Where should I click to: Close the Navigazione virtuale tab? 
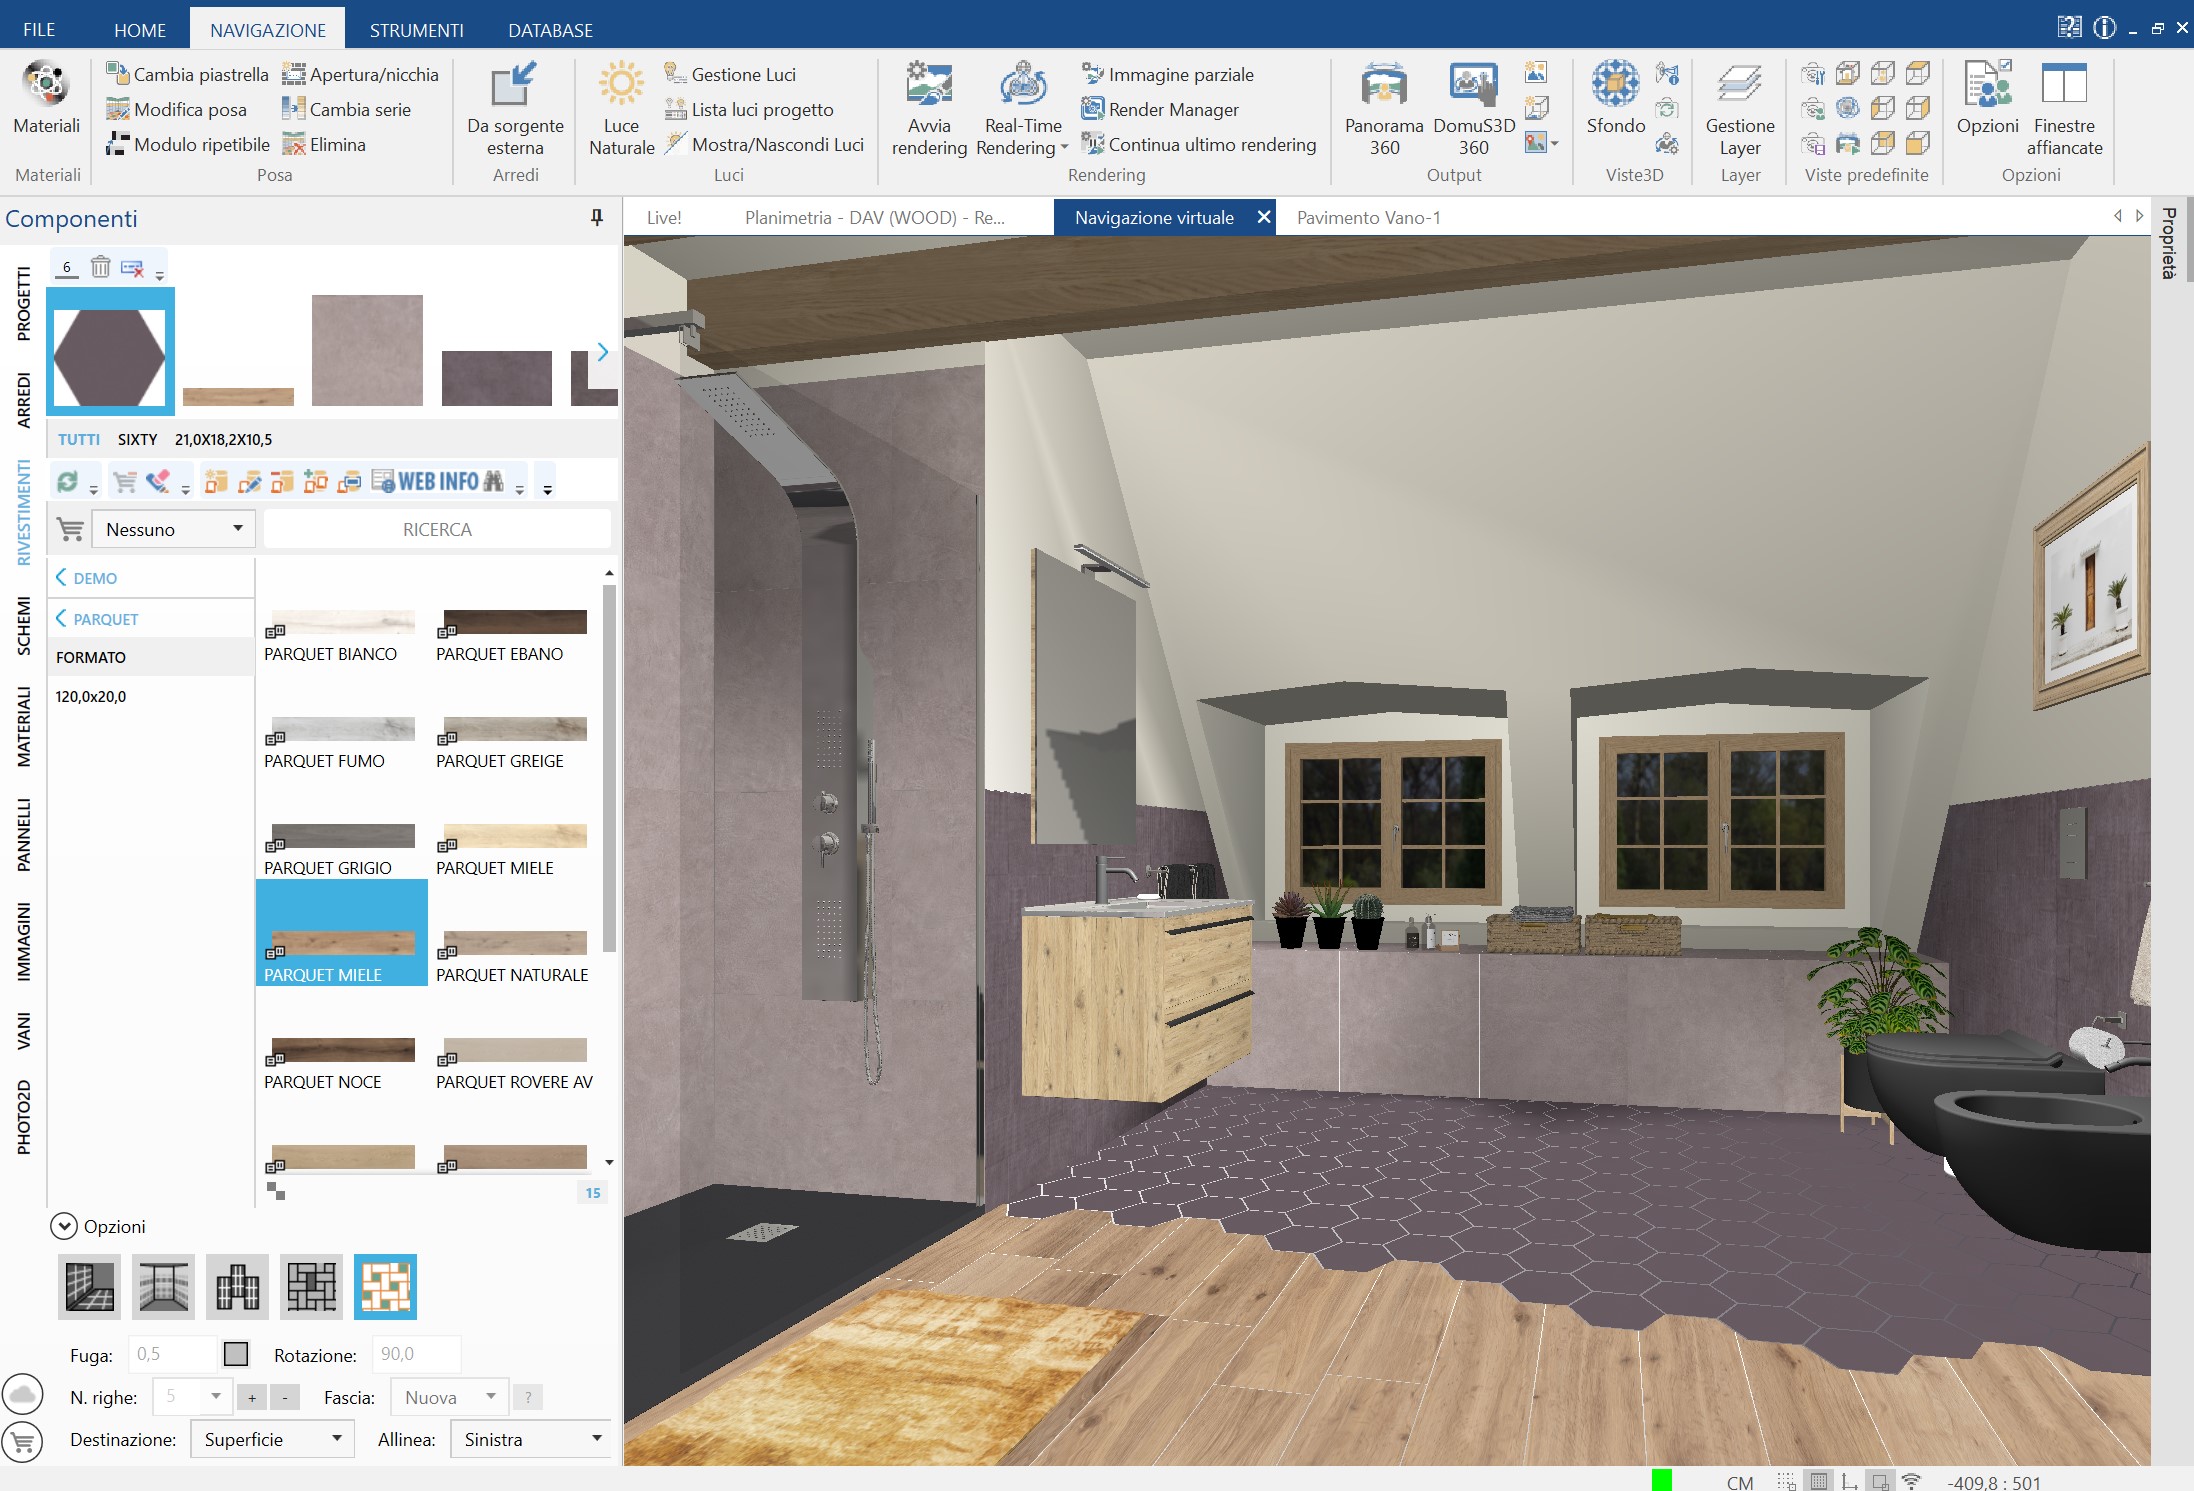(1263, 217)
